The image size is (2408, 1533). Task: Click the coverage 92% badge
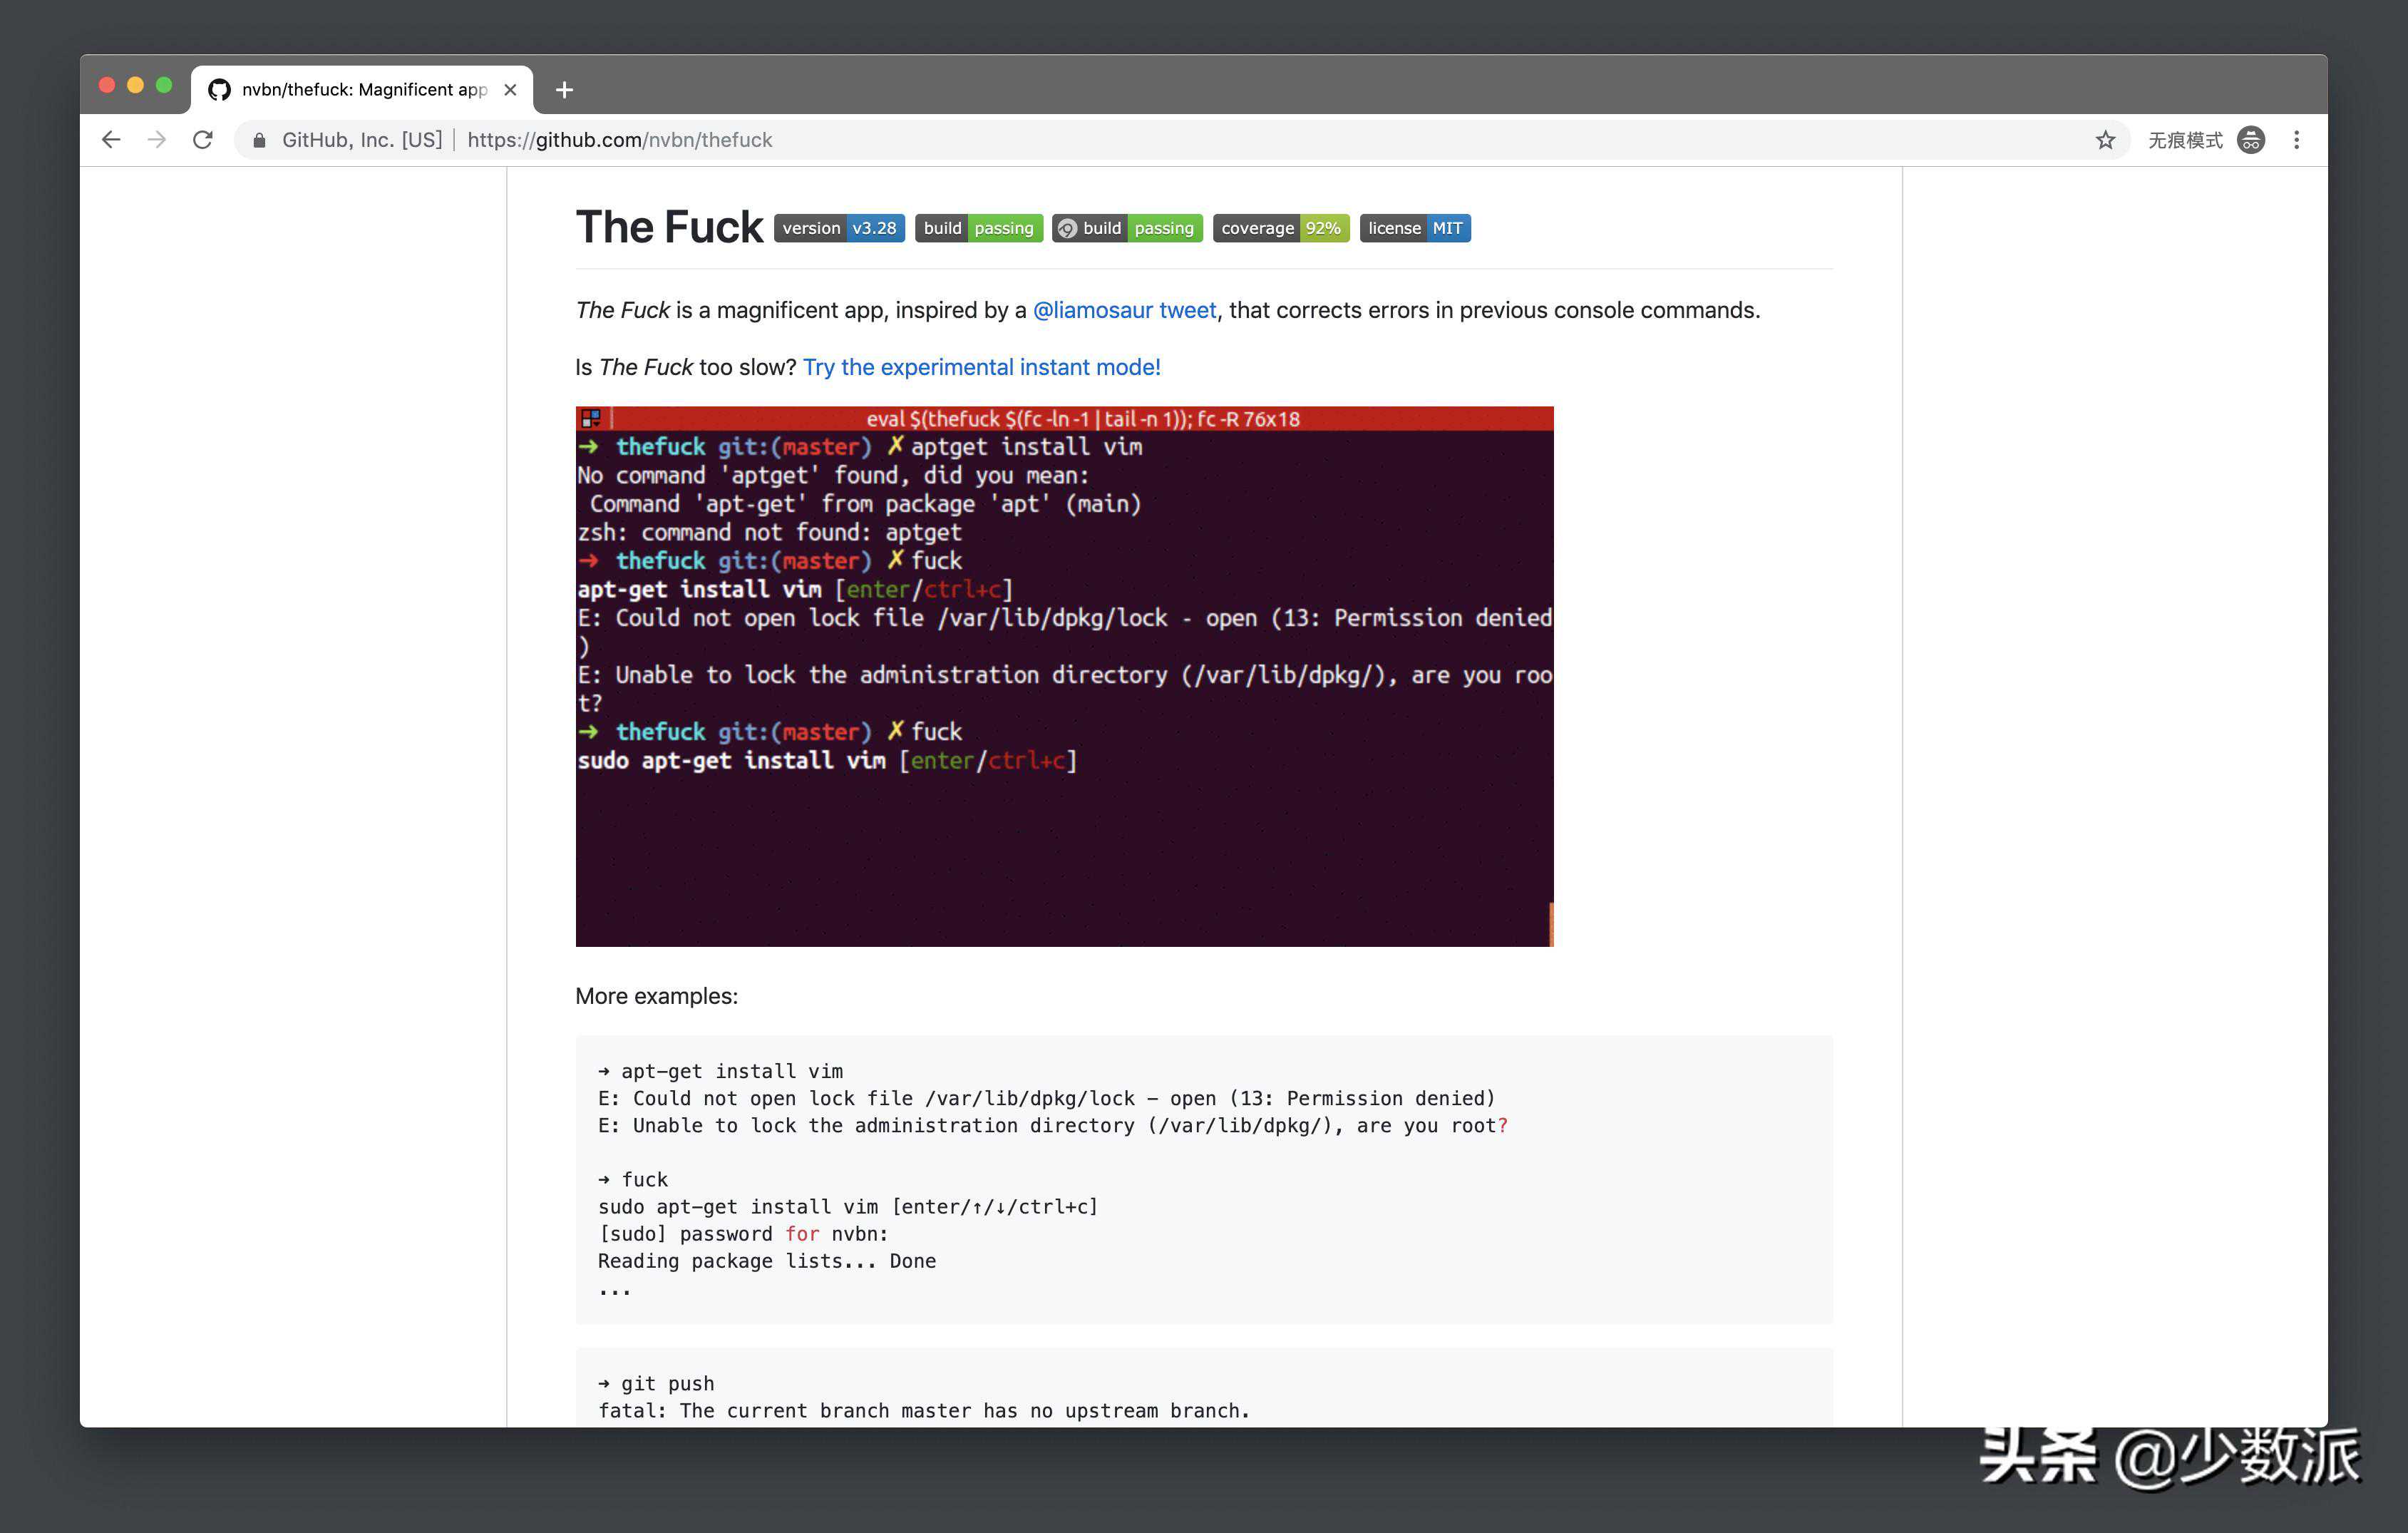(x=1280, y=228)
